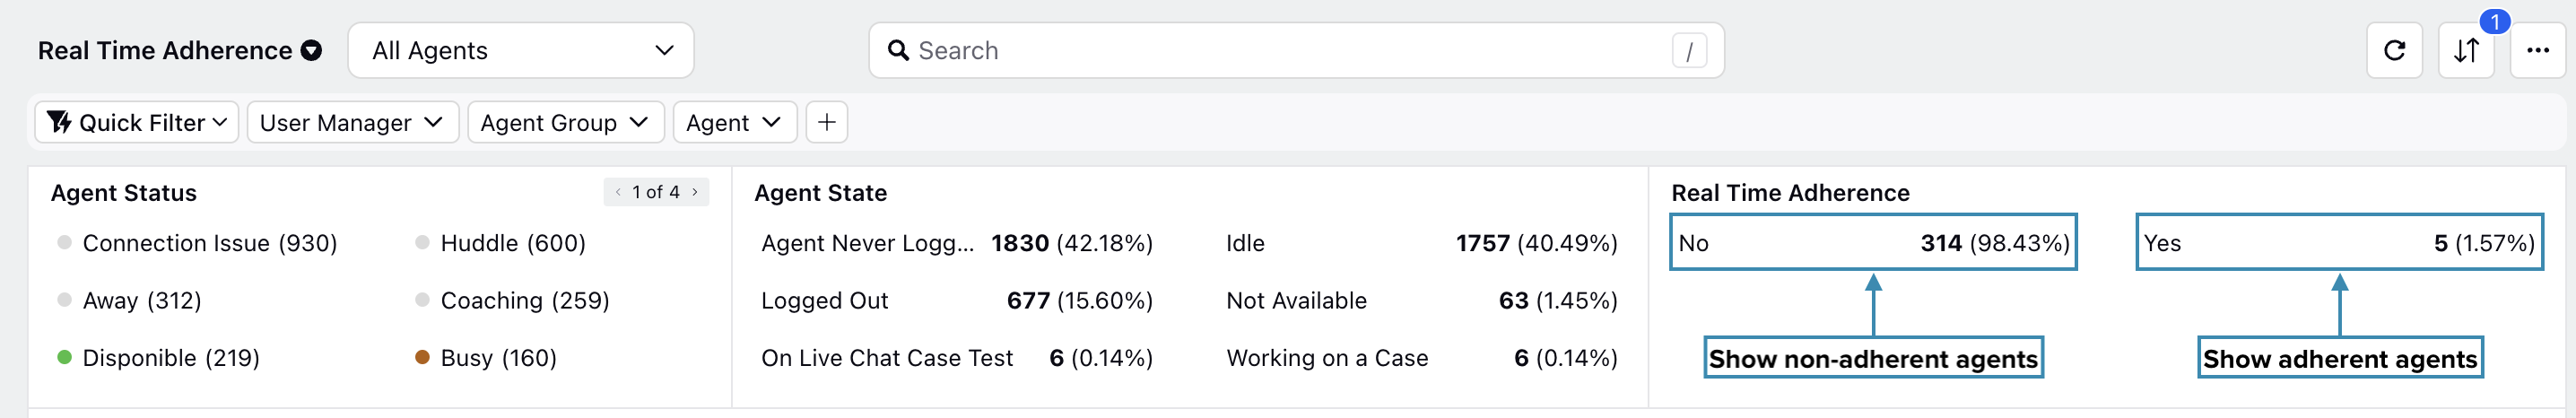Toggle the Connection Issue status
The image size is (2576, 418).
(x=197, y=243)
